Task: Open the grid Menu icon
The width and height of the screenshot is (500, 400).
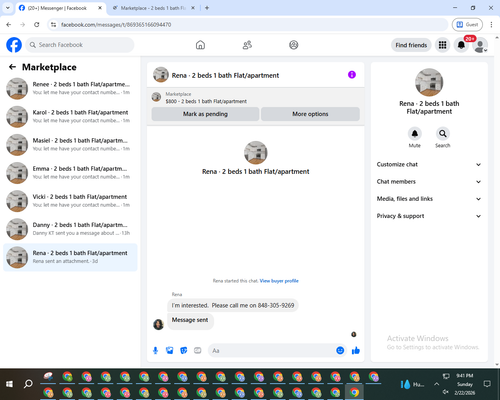Action: pos(442,45)
